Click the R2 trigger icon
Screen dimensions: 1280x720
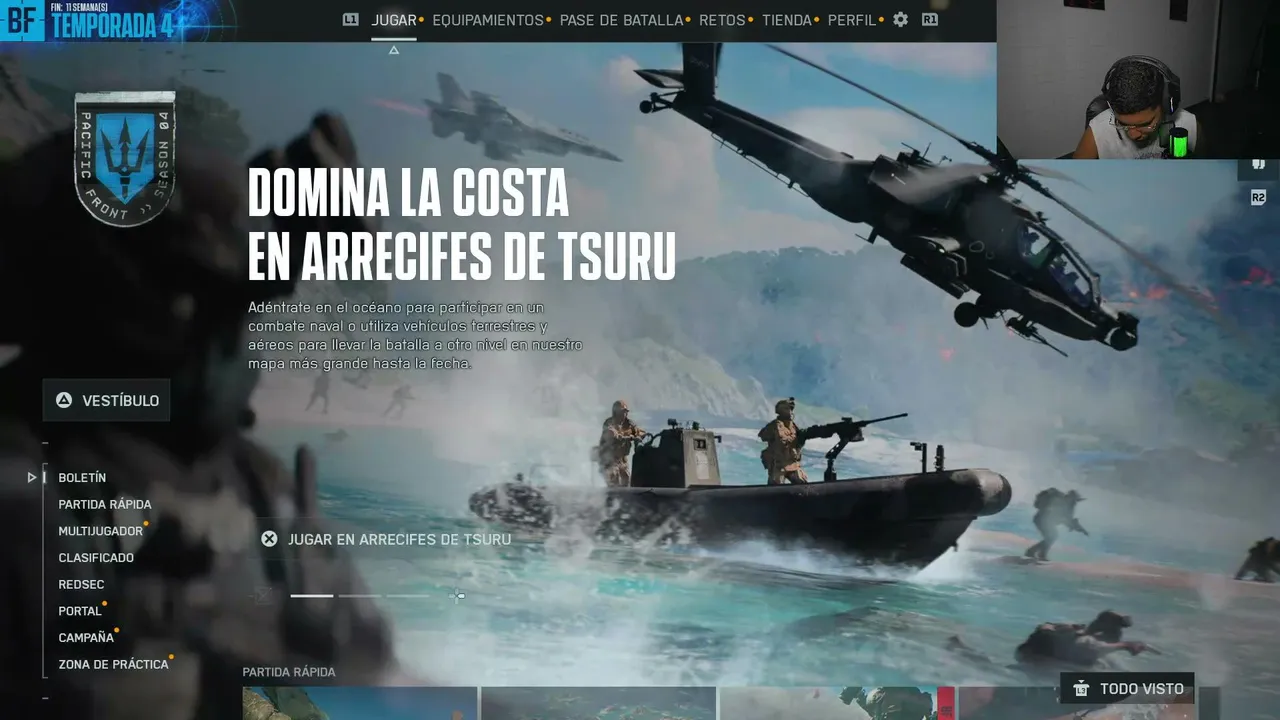[x=1258, y=198]
